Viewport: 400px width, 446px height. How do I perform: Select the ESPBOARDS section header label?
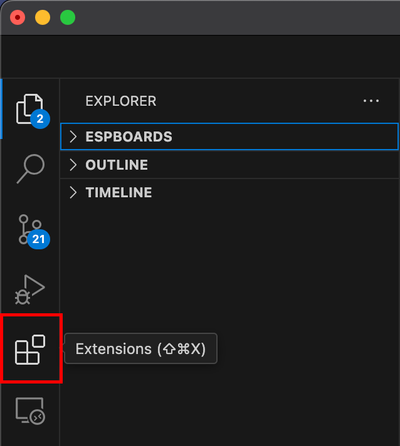(x=129, y=137)
